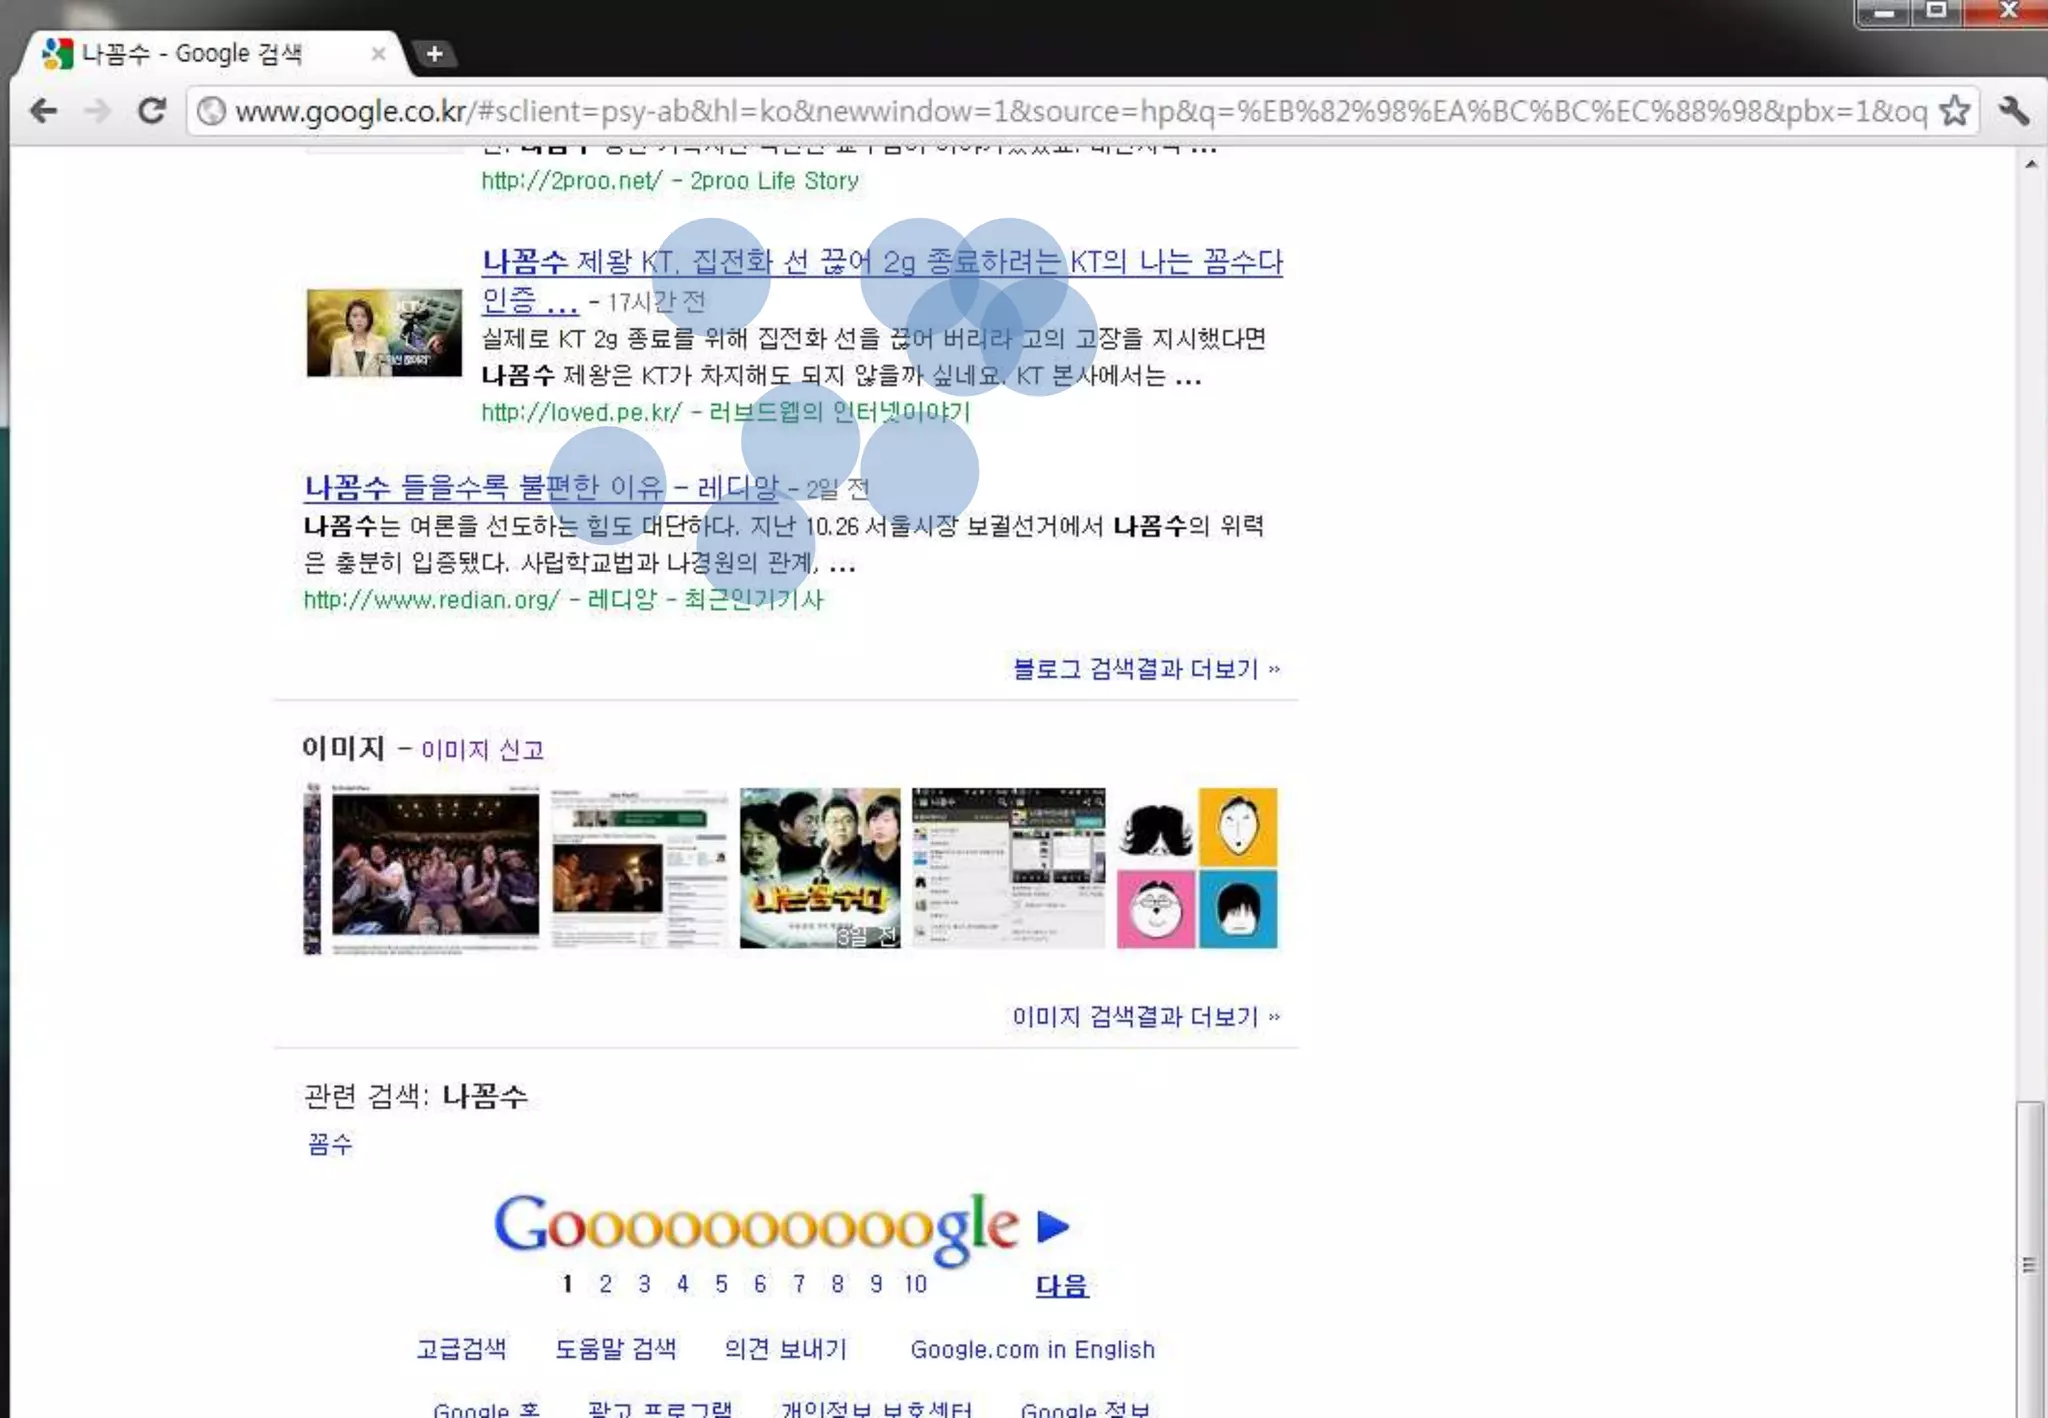Click the blue next-page arrow after Google logo
2048x1418 pixels.
[1052, 1226]
